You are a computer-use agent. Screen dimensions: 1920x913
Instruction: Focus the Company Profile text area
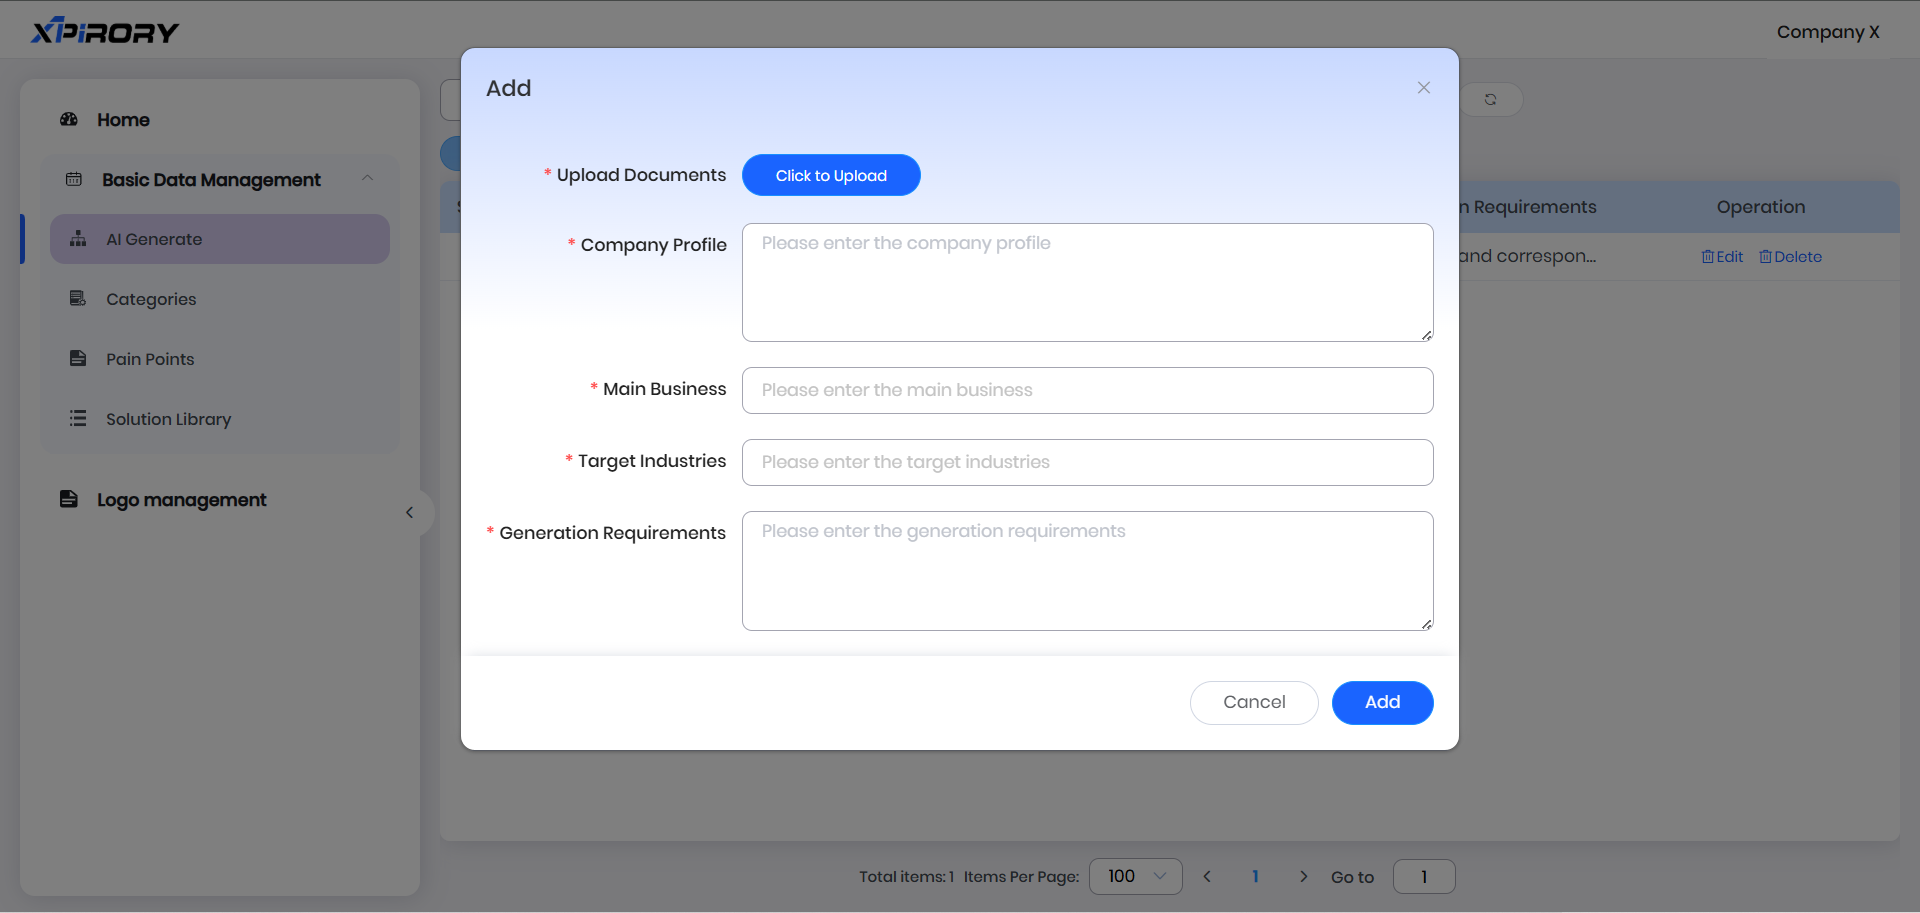click(1087, 283)
